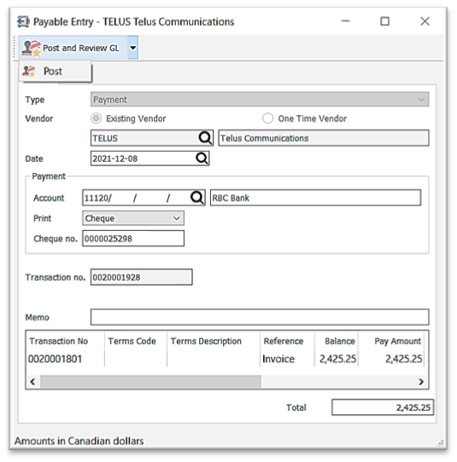Click the Post and Review GL button
457x462 pixels.
coord(73,48)
